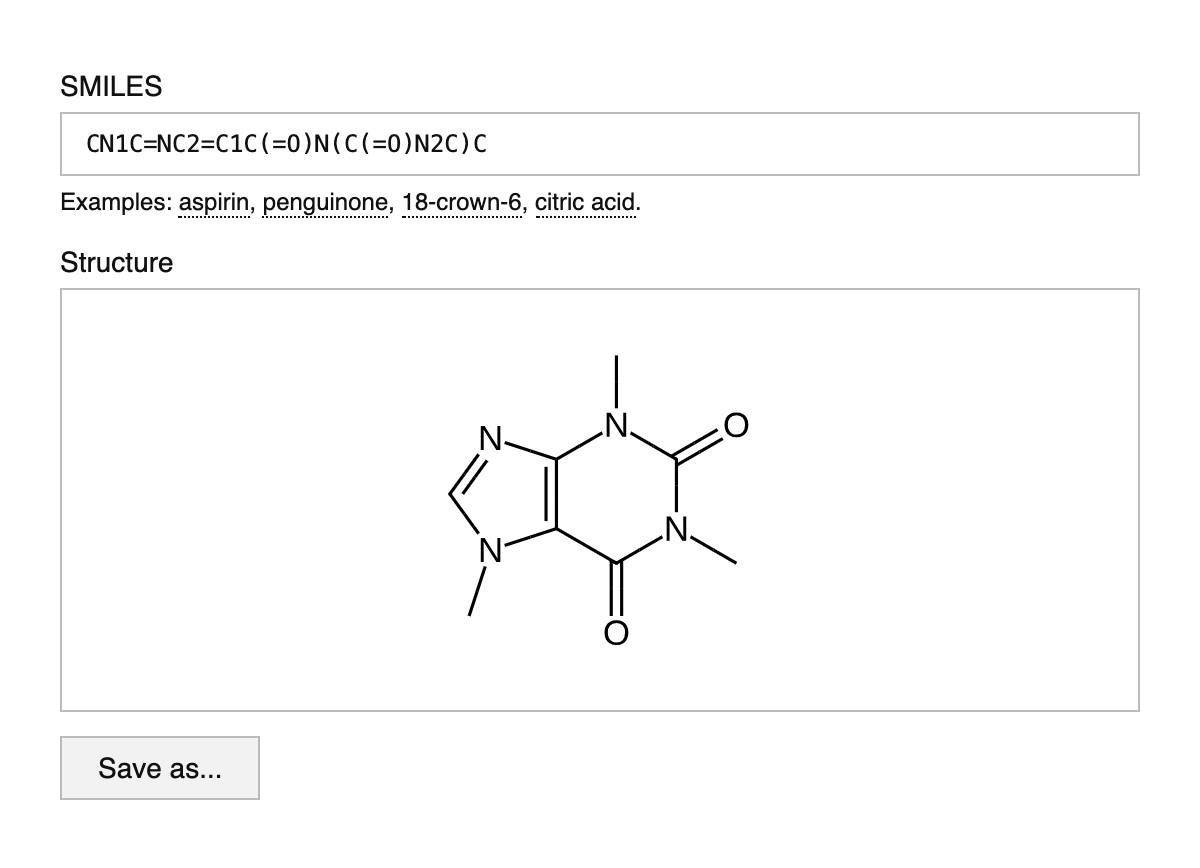This screenshot has width=1200, height=868.
Task: Click the methyl bond below lower-left nitrogen
Action: click(x=478, y=592)
